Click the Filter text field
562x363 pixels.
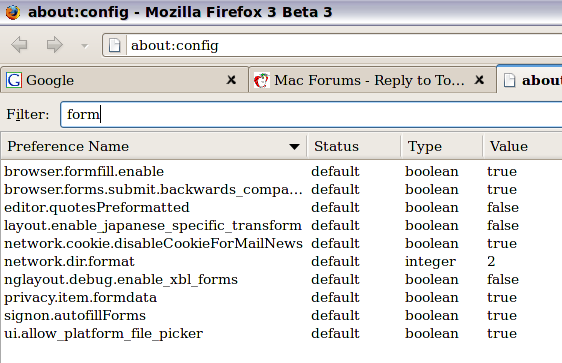(x=311, y=115)
